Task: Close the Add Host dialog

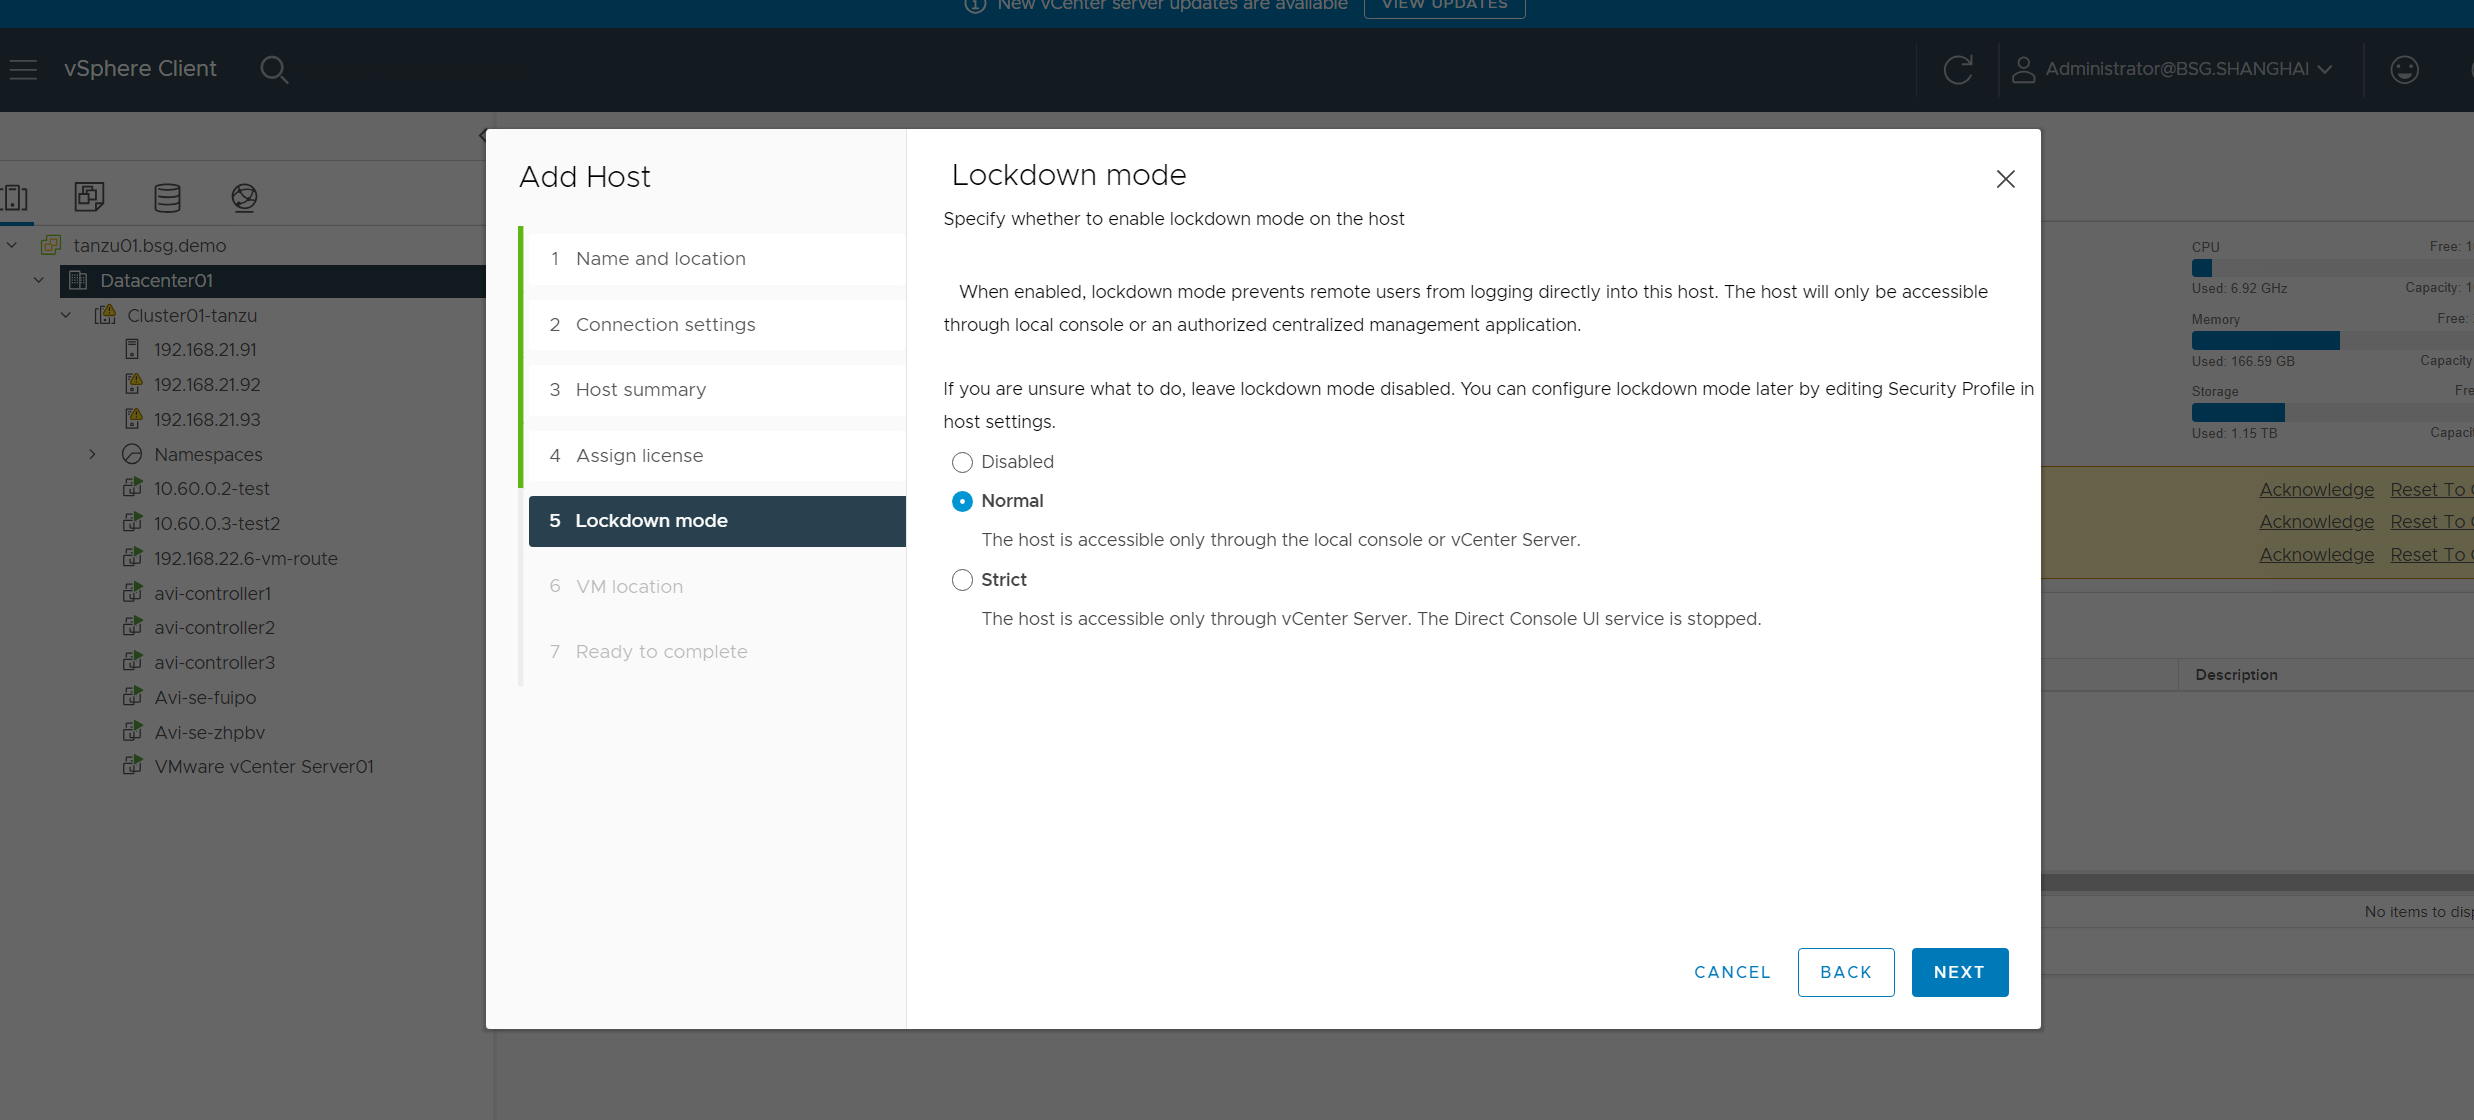Action: point(2005,179)
